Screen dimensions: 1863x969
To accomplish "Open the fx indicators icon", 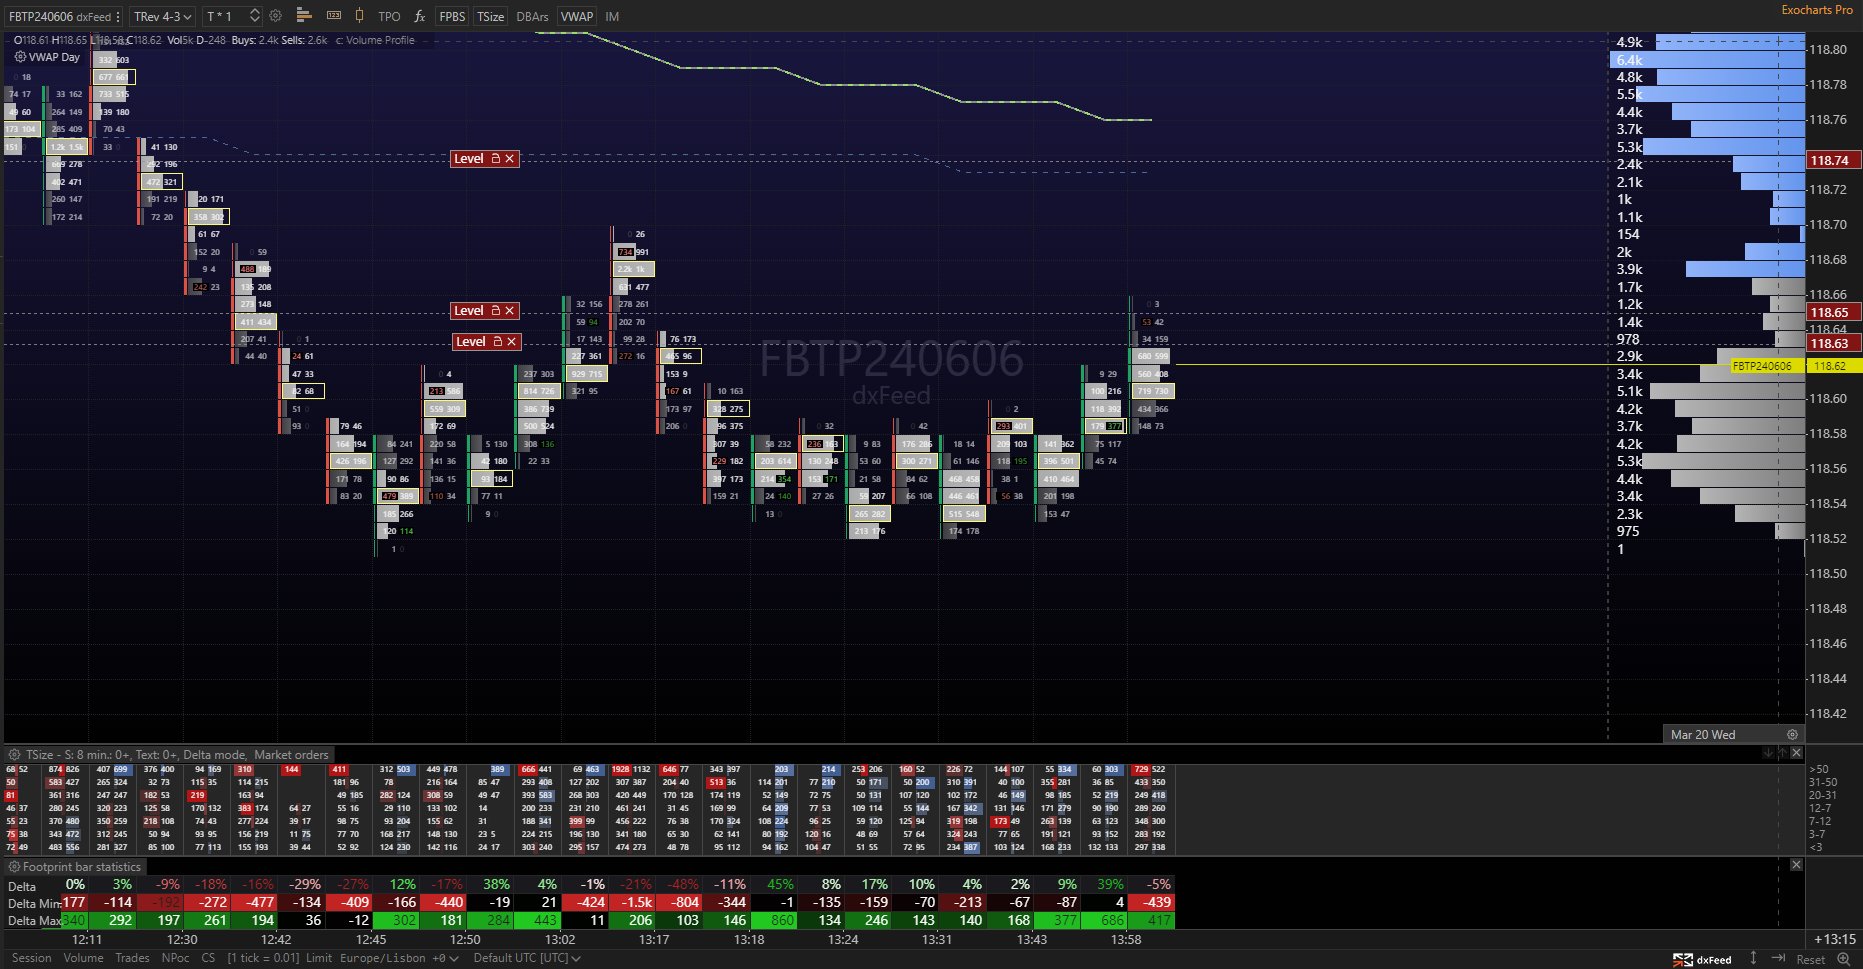I will pyautogui.click(x=420, y=16).
